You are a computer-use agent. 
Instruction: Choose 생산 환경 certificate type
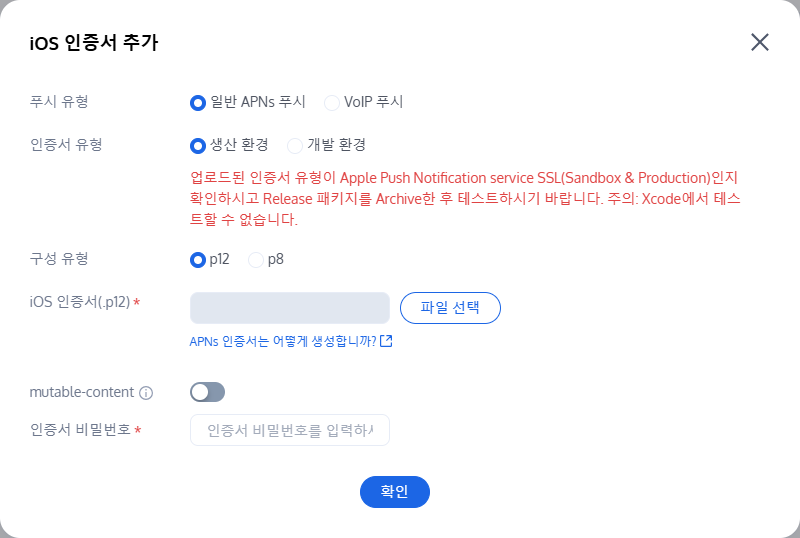pos(198,145)
